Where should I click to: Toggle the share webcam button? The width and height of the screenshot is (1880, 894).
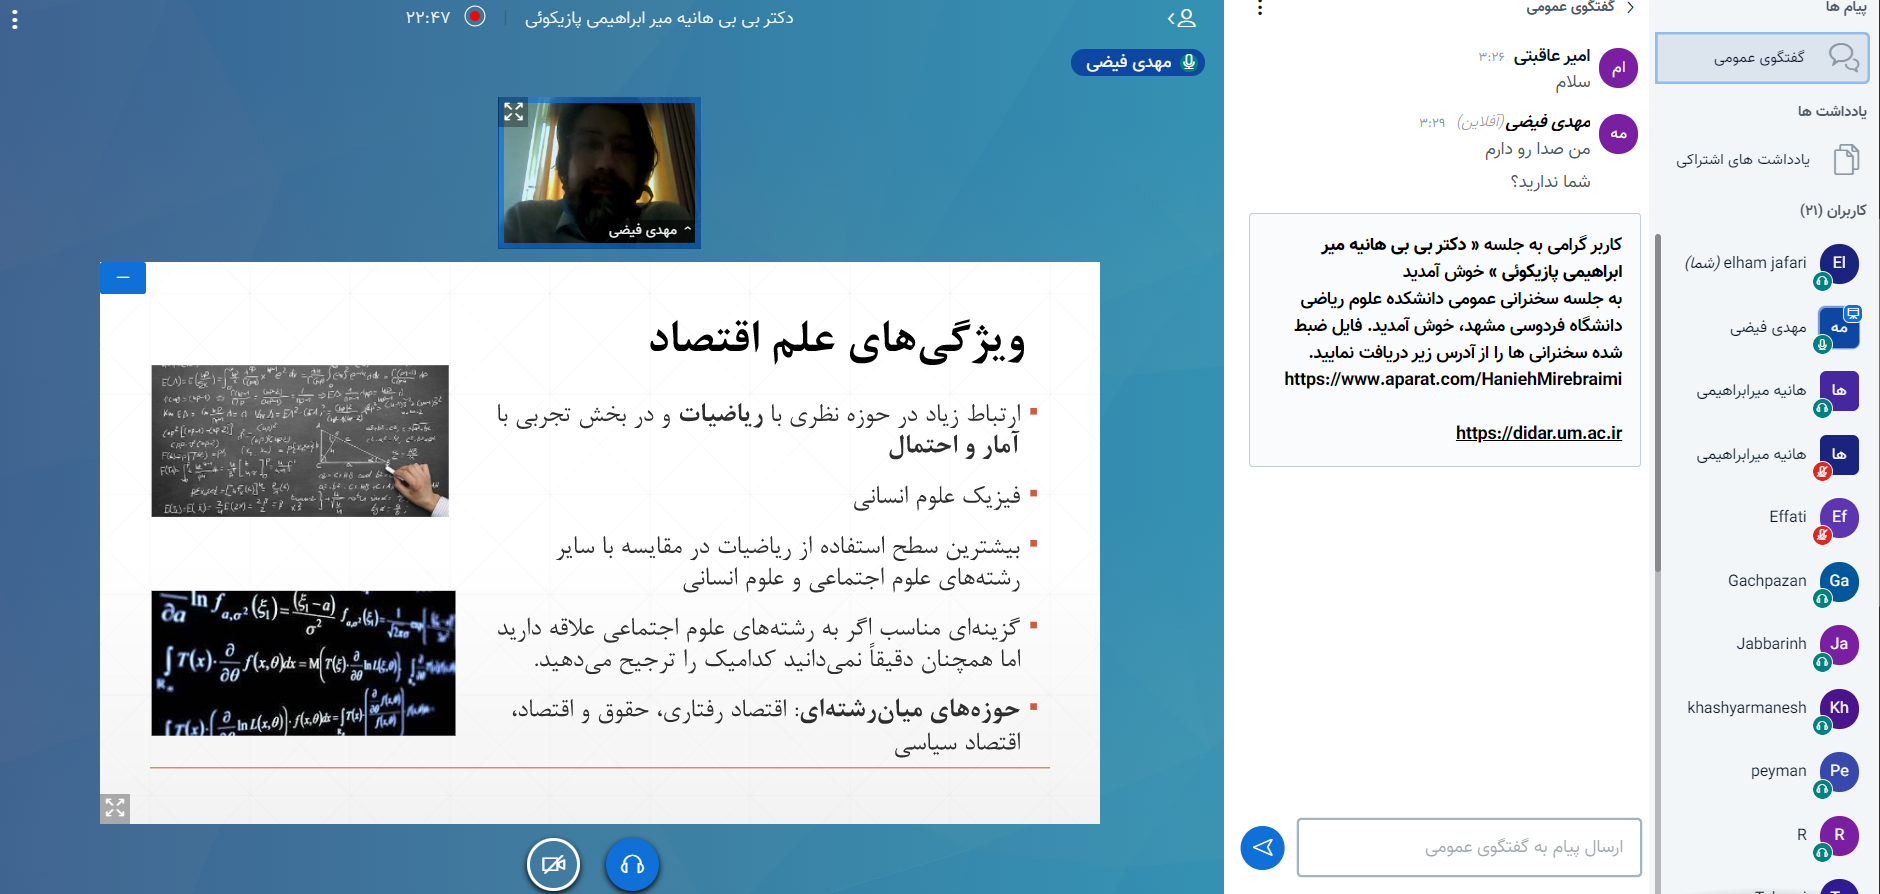coord(553,864)
